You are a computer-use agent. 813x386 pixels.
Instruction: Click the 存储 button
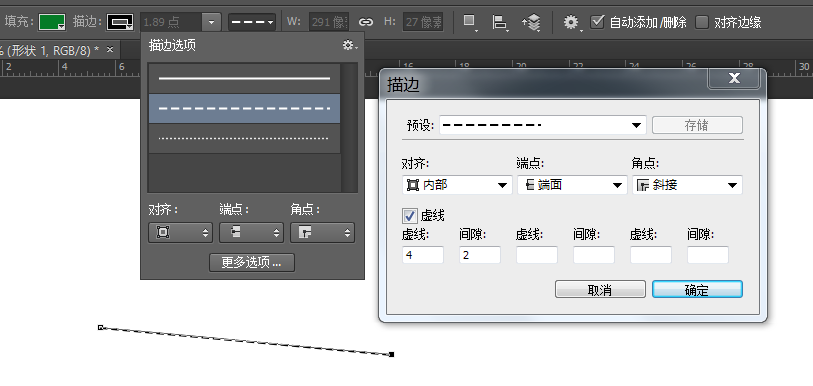click(697, 125)
